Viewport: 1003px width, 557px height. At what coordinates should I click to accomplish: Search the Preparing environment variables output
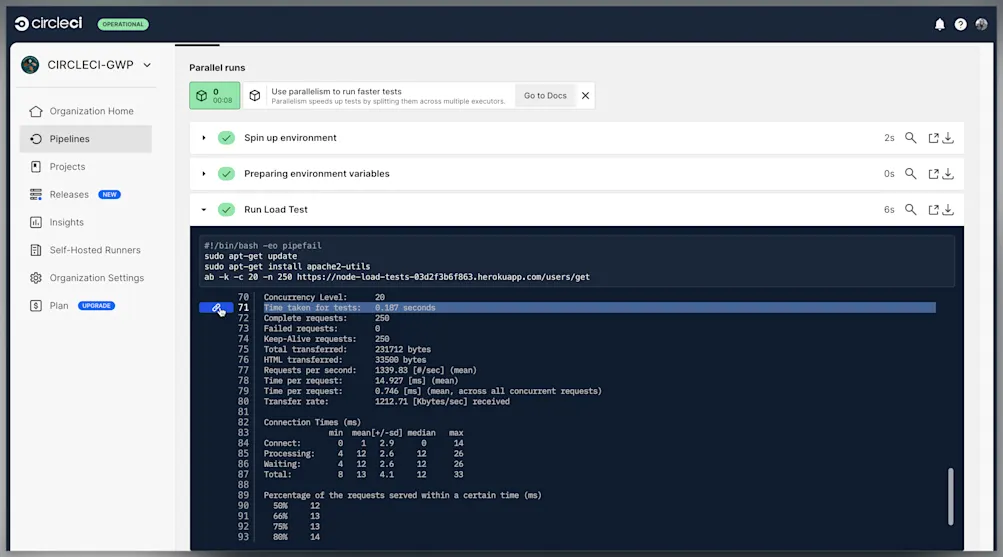[x=910, y=173]
